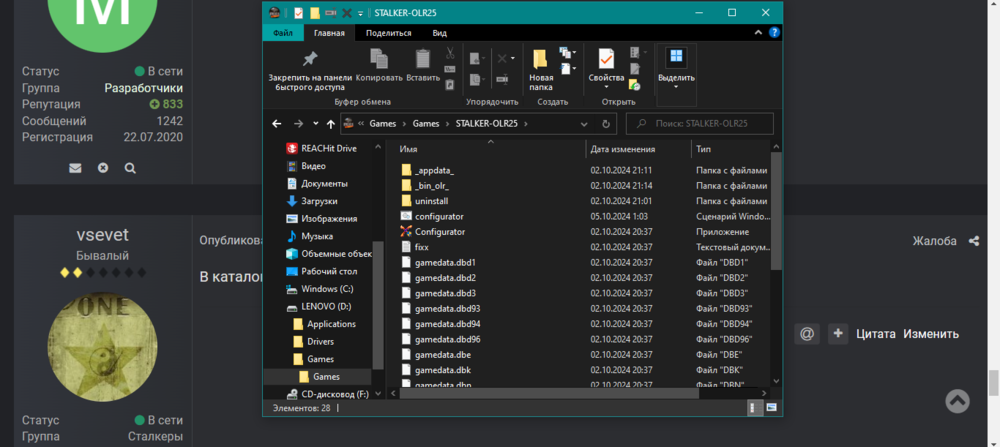This screenshot has height=447, width=1000.
Task: Expand the Выделить dropdown
Action: tap(676, 85)
